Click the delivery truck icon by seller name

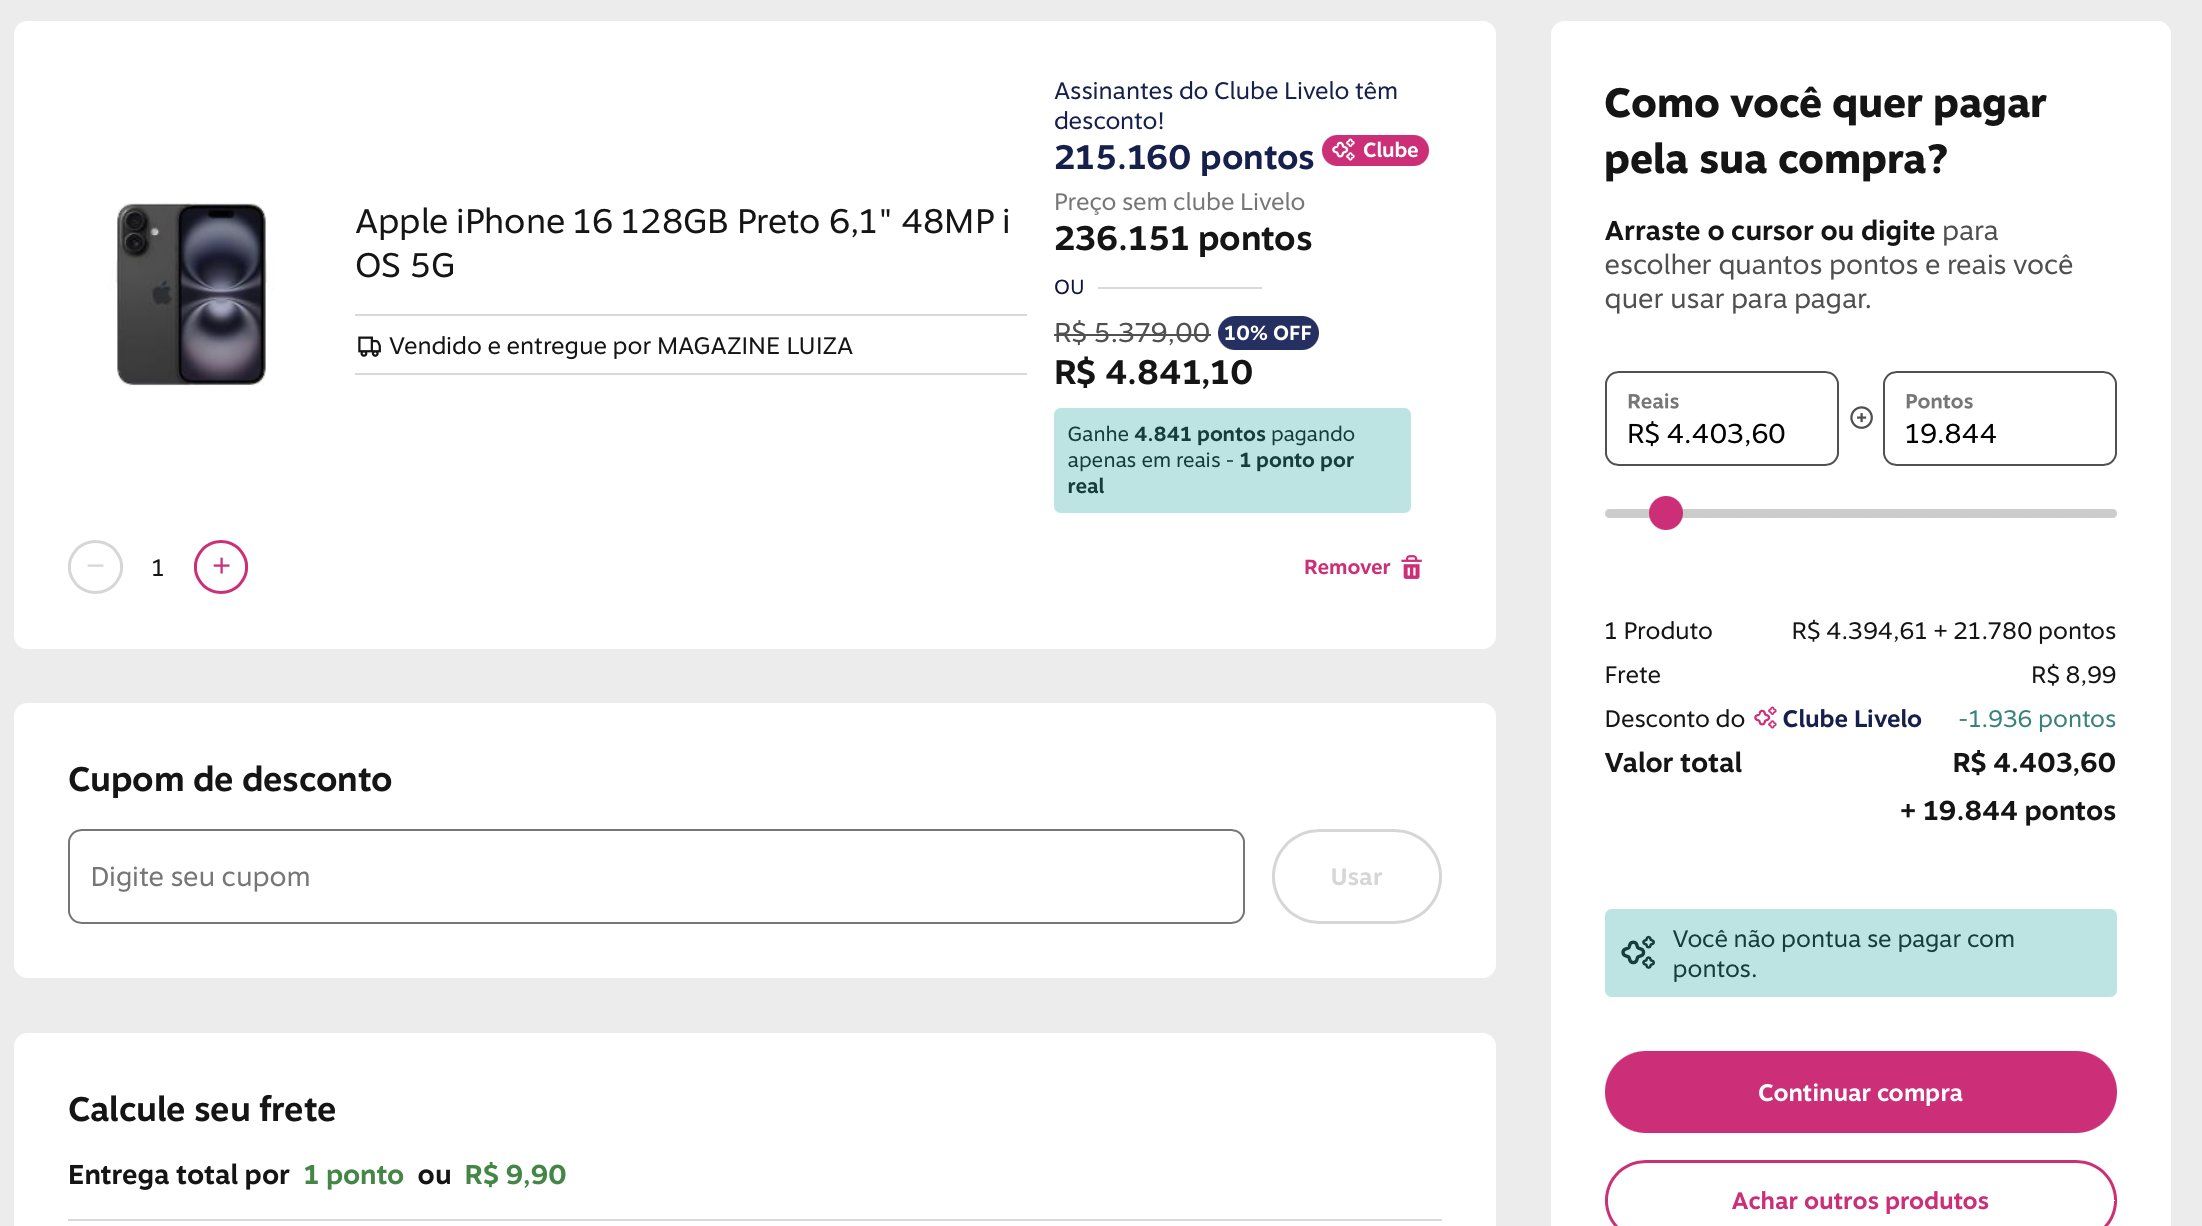[369, 347]
